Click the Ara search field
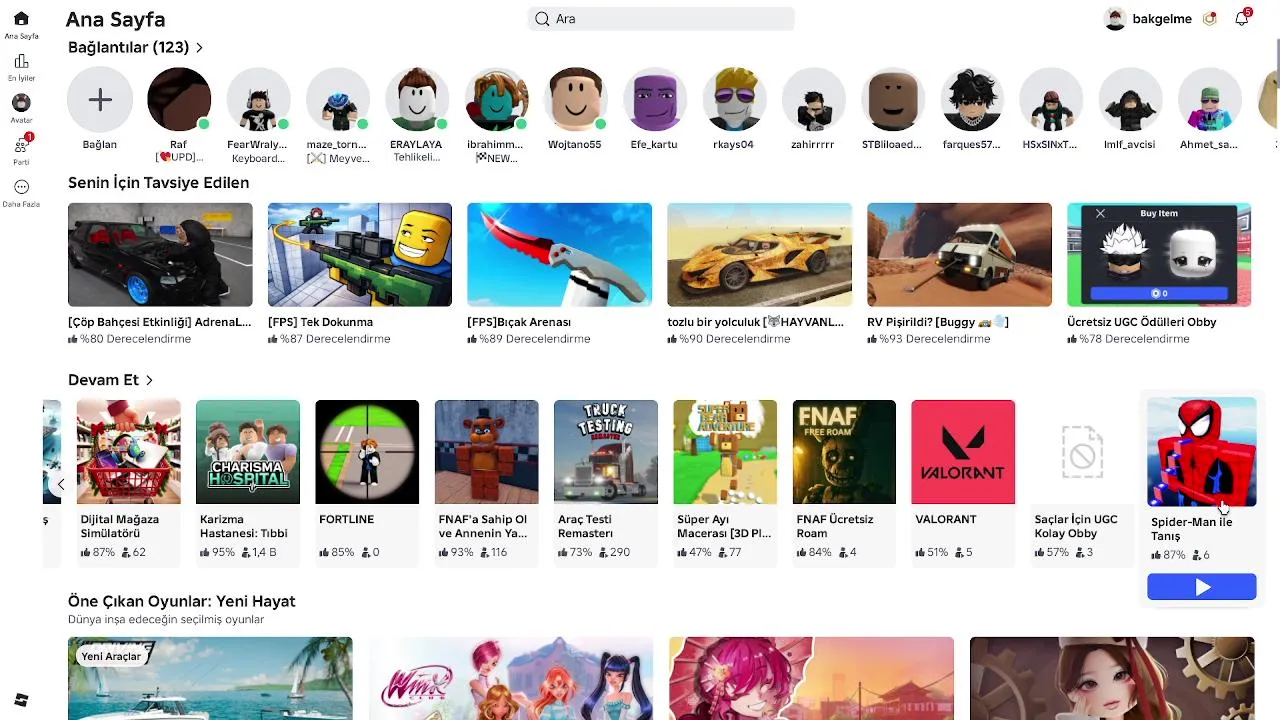1280x720 pixels. point(661,18)
